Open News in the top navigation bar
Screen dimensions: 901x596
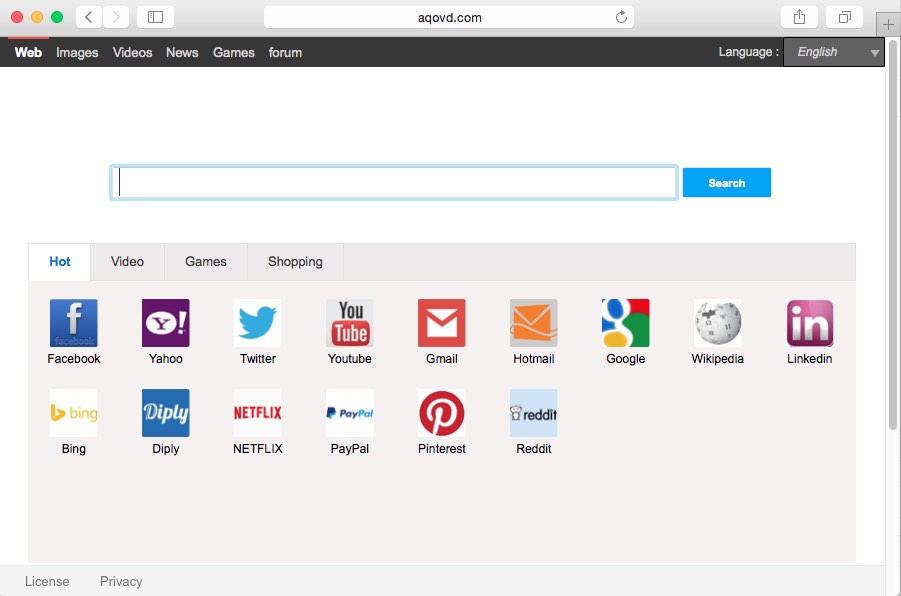coord(182,52)
